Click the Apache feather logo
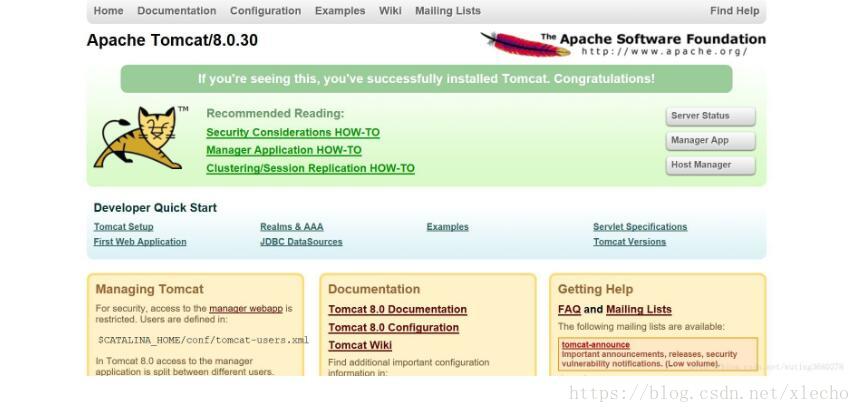Image resolution: width=860 pixels, height=413 pixels. [x=525, y=44]
